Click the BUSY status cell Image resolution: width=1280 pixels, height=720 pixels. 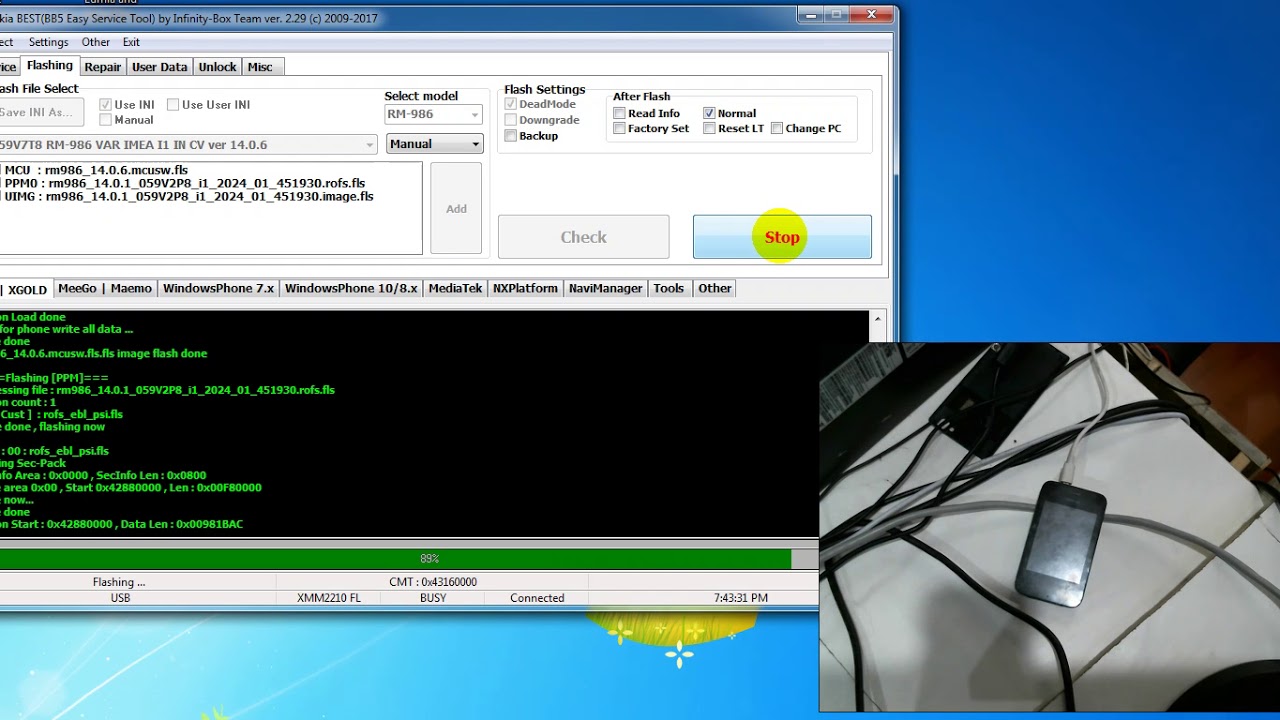[433, 598]
